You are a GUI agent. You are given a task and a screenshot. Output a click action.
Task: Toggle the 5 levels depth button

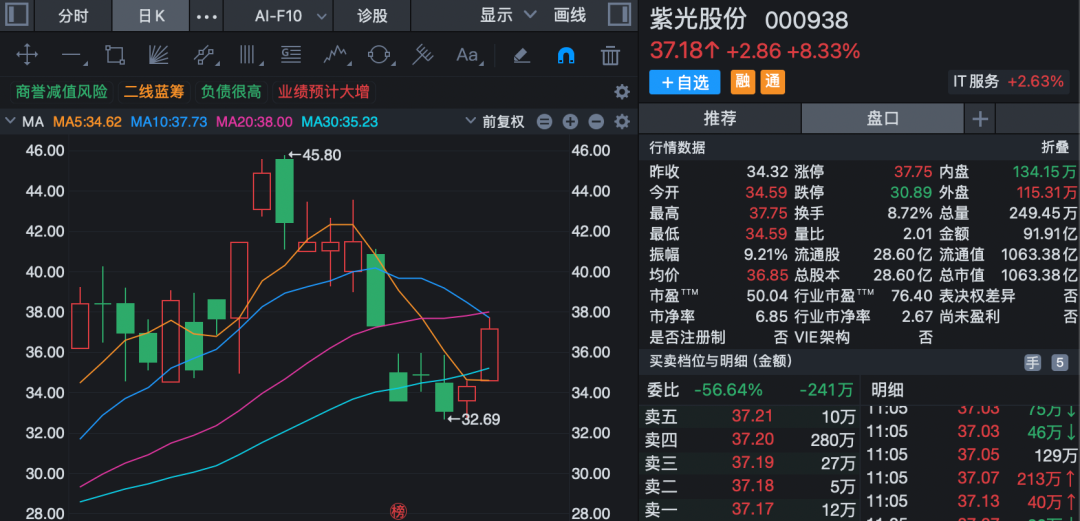coord(1059,363)
